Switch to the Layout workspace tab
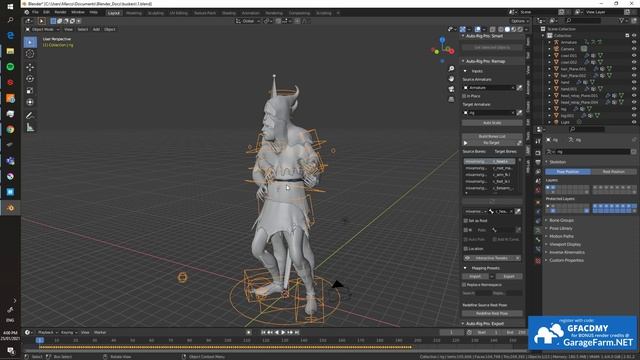640x360 pixels. click(x=113, y=13)
